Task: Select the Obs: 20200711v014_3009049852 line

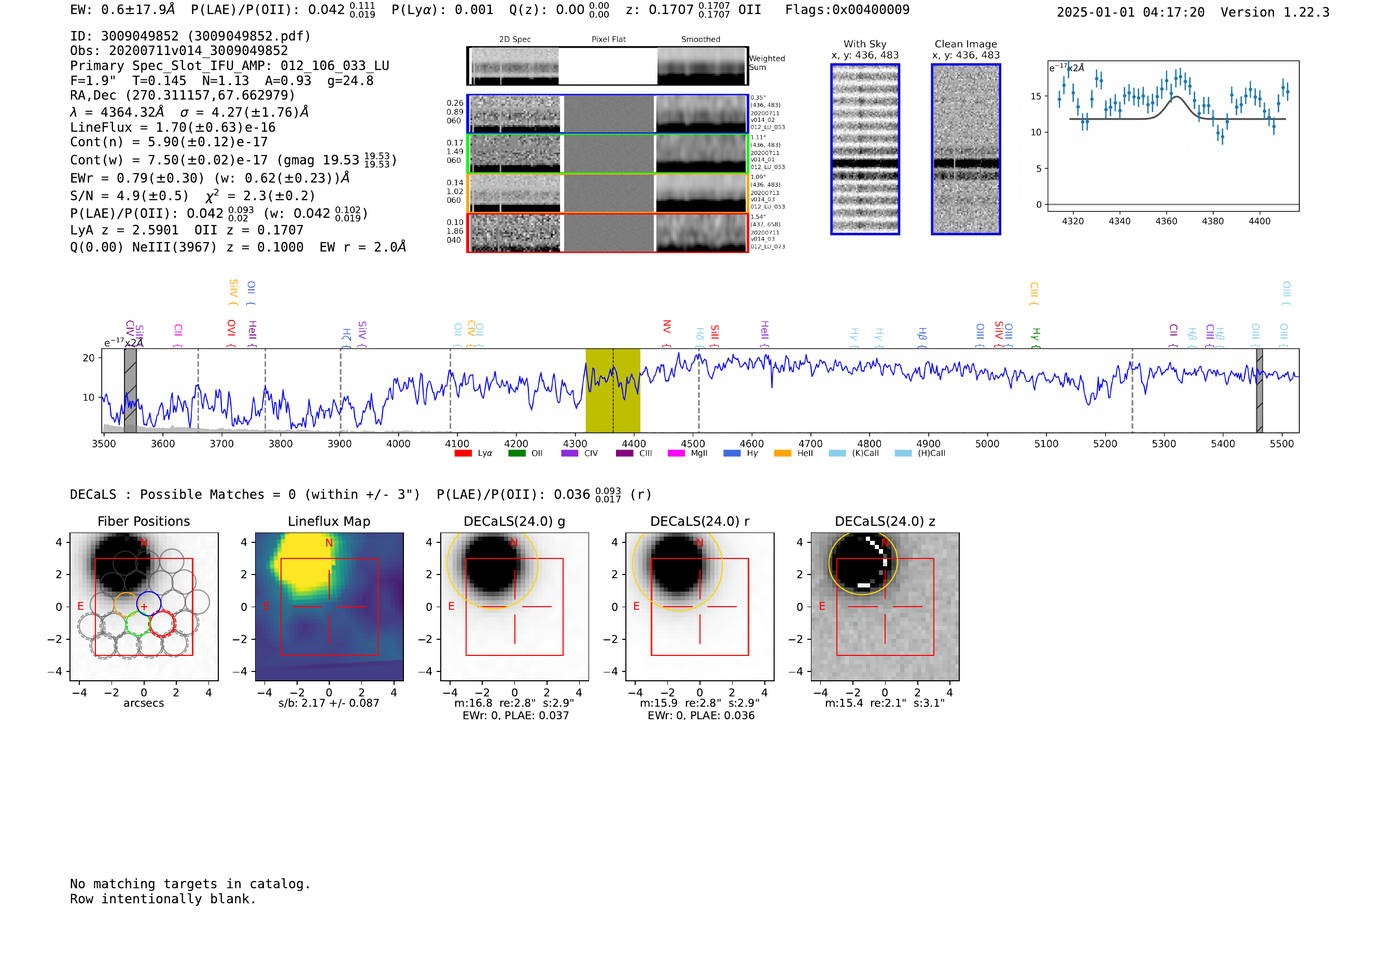Action: tap(179, 51)
